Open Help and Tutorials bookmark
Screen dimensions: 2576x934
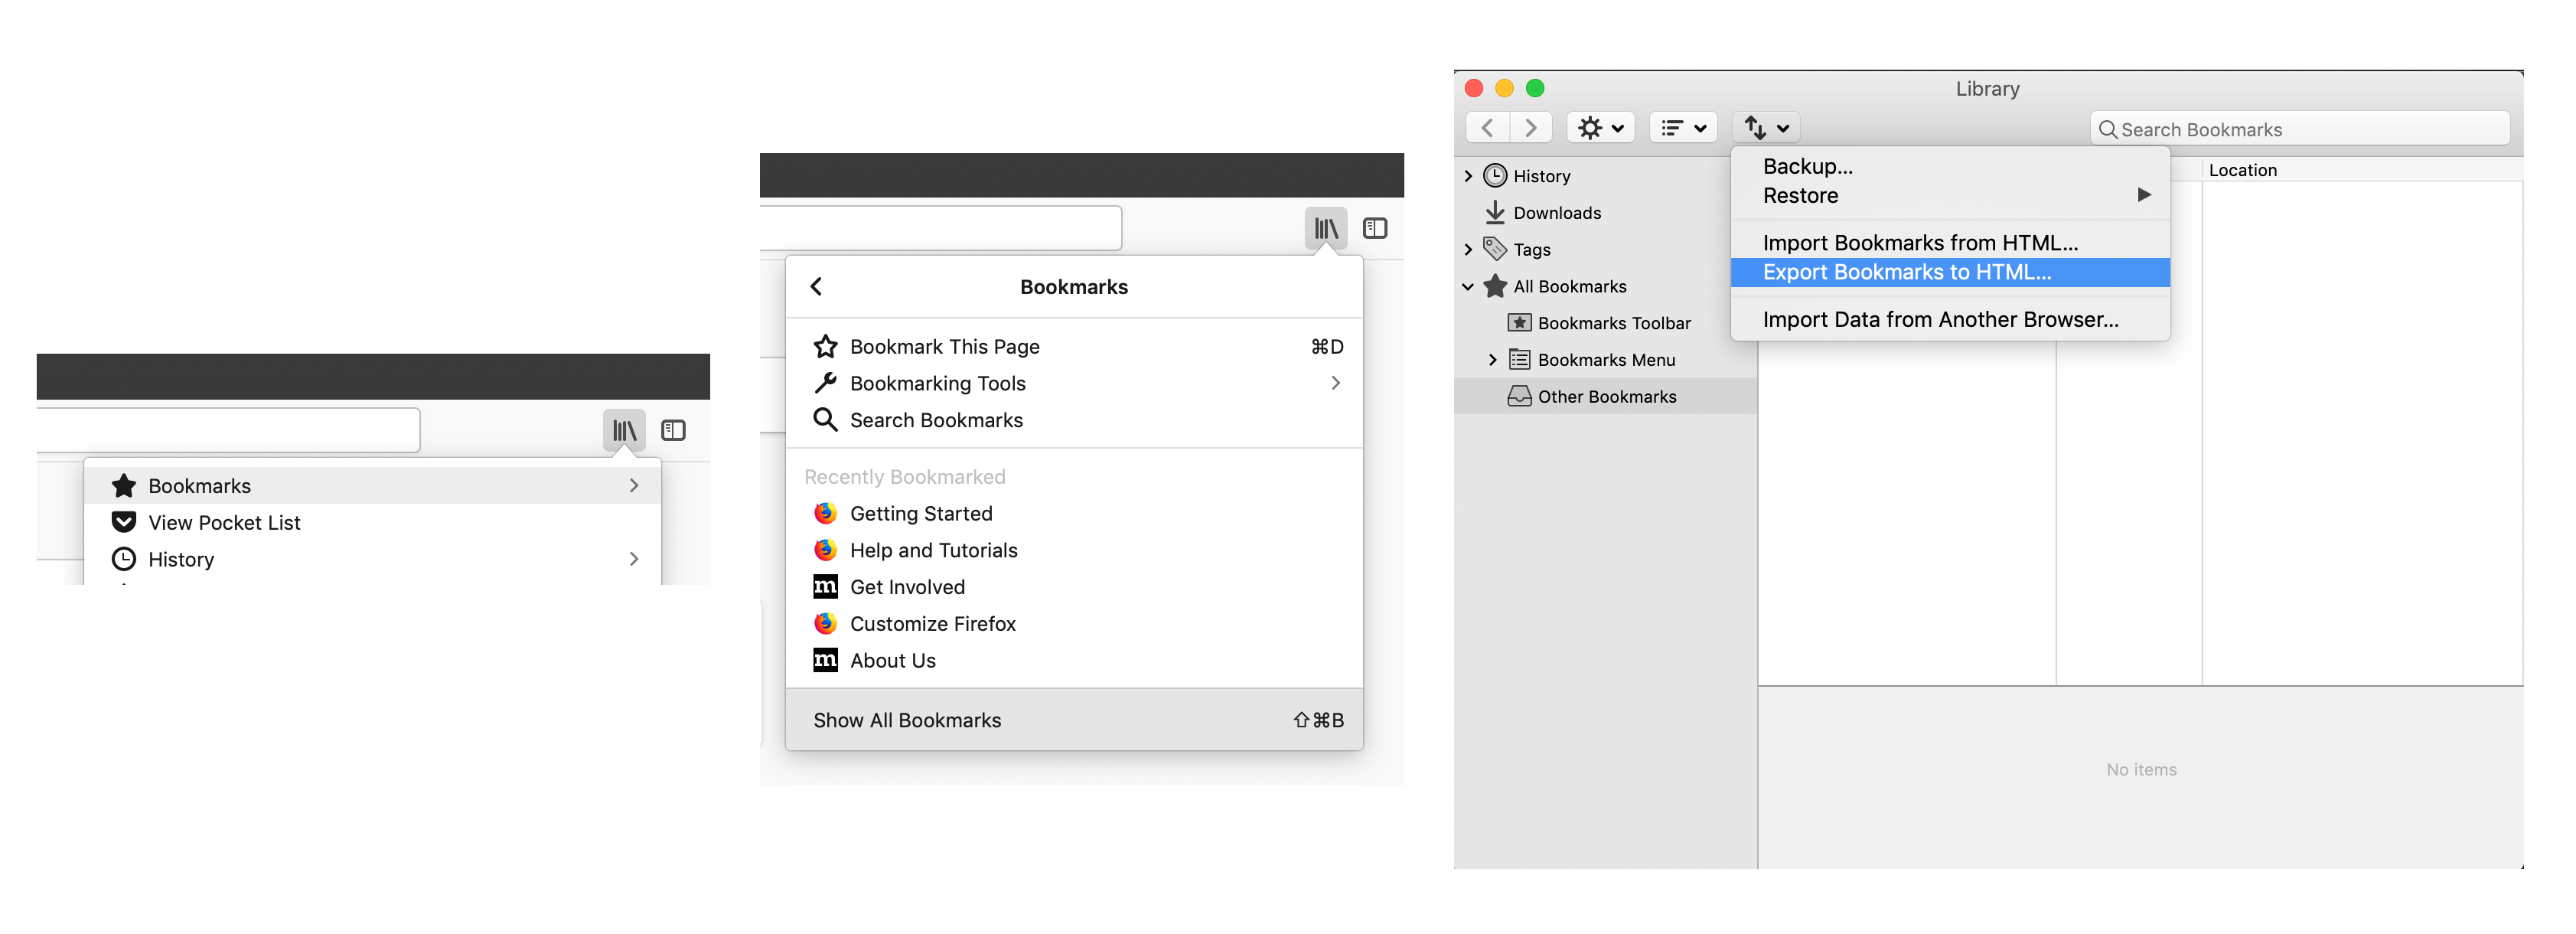point(1075,551)
